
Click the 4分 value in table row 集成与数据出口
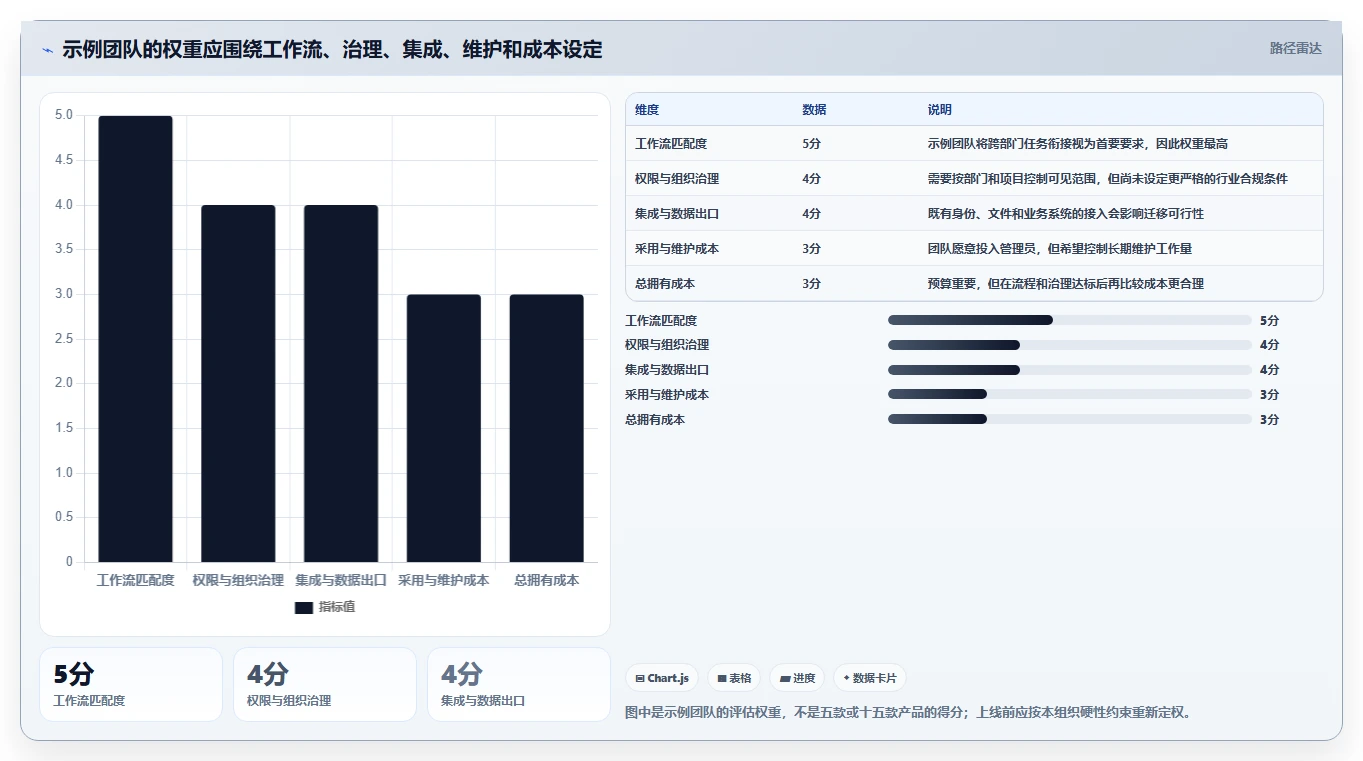[812, 214]
